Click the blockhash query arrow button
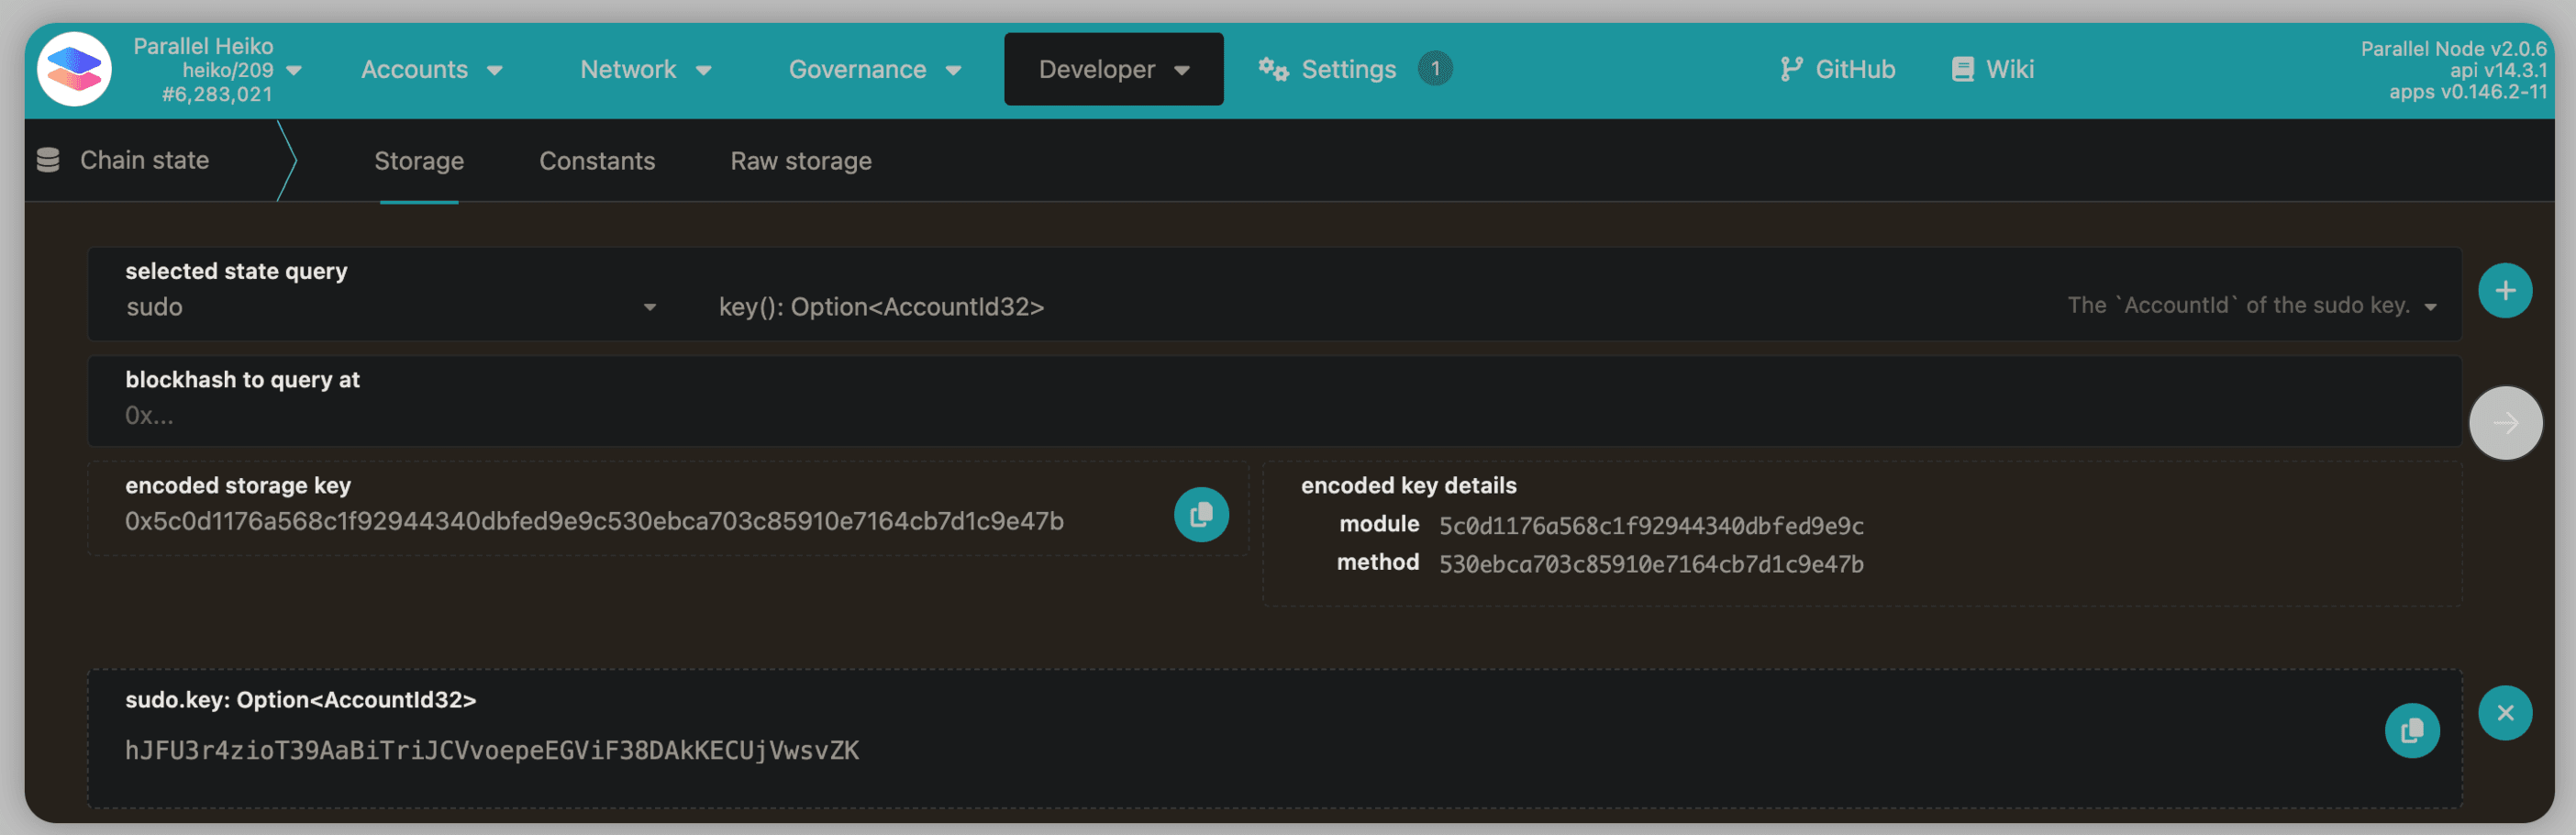Viewport: 2576px width, 835px height. (x=2504, y=423)
